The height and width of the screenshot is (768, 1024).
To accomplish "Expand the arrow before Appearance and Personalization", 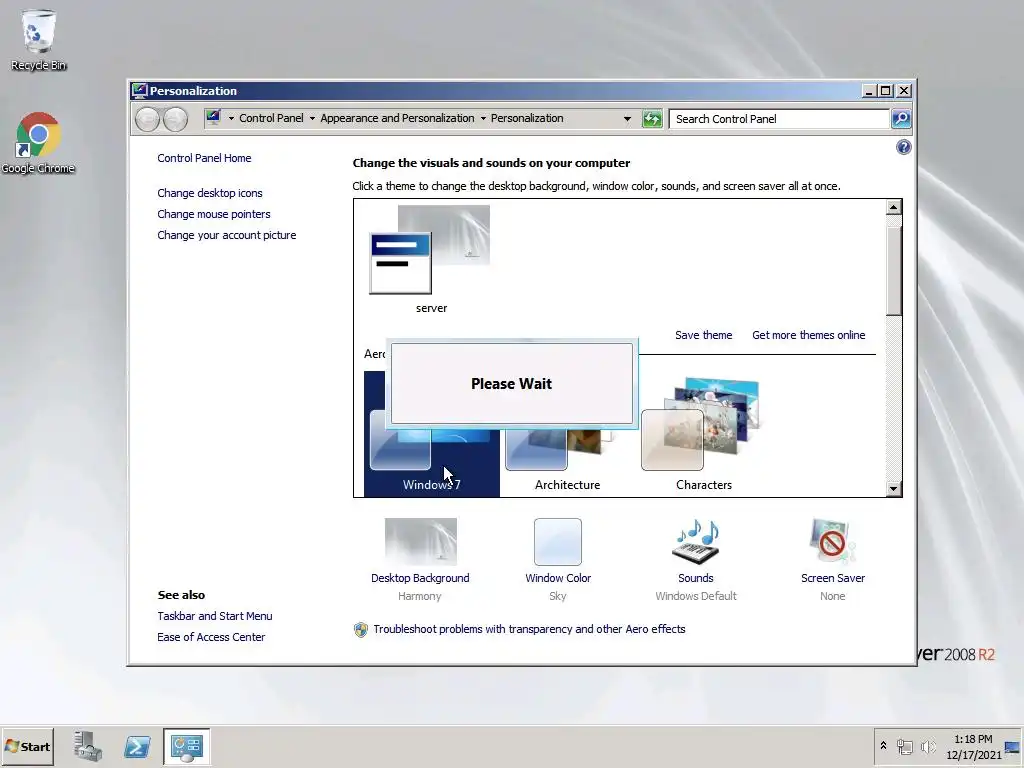I will tap(312, 118).
